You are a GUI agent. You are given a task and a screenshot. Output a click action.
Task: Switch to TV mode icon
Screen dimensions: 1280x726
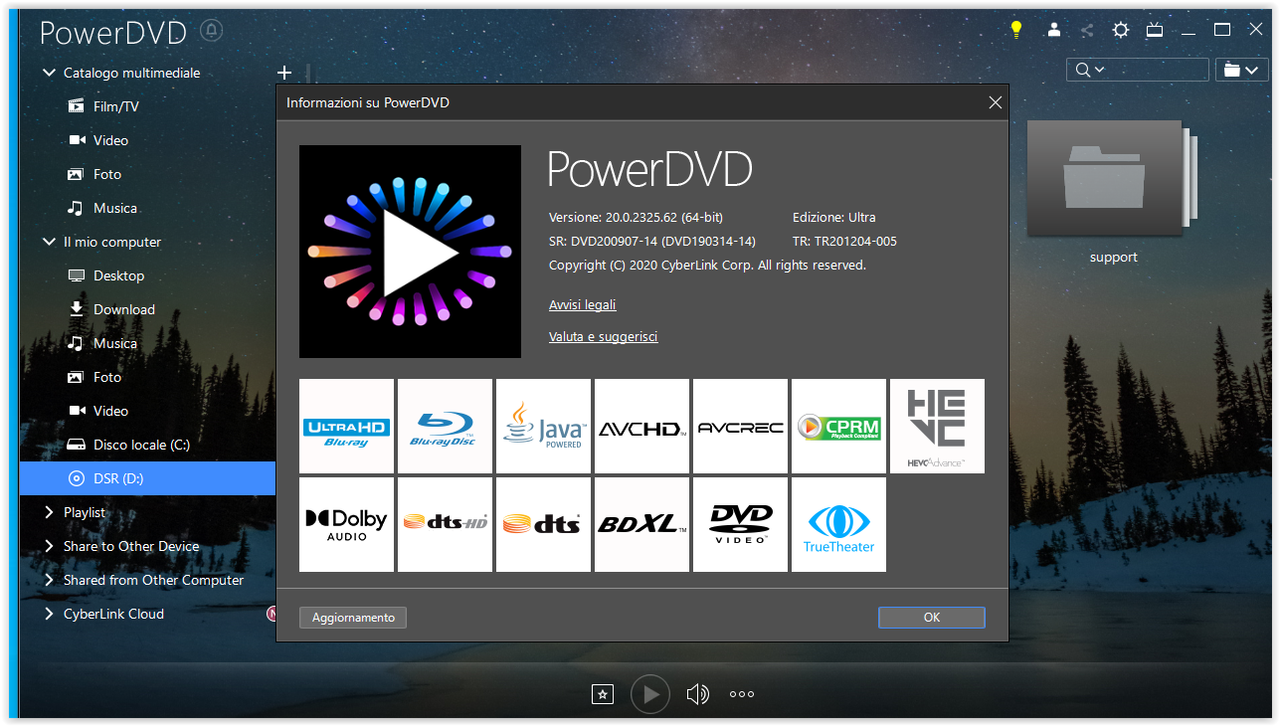[x=1155, y=30]
